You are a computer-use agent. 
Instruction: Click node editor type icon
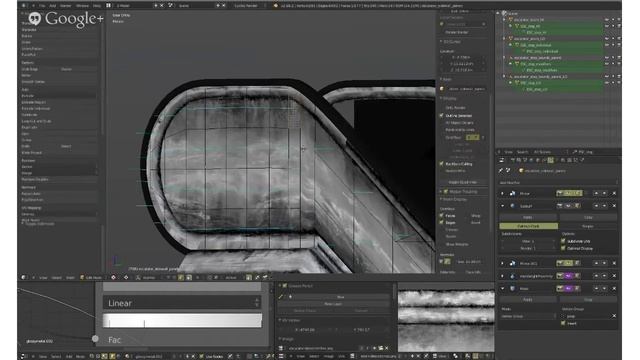click(x=24, y=356)
